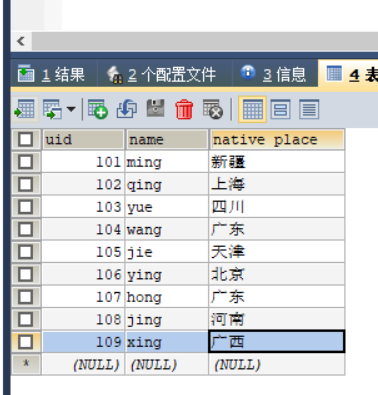Select the name cell xing
Viewport: 378px width, 395px height.
tap(167, 342)
